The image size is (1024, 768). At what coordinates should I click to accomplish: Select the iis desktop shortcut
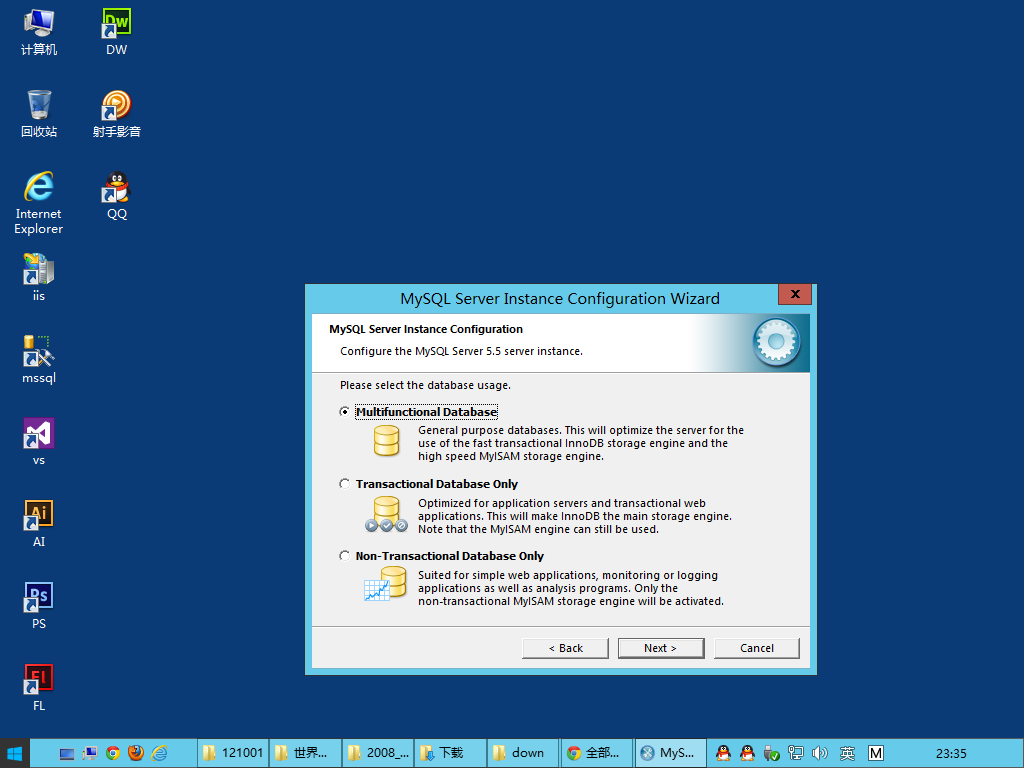coord(39,278)
